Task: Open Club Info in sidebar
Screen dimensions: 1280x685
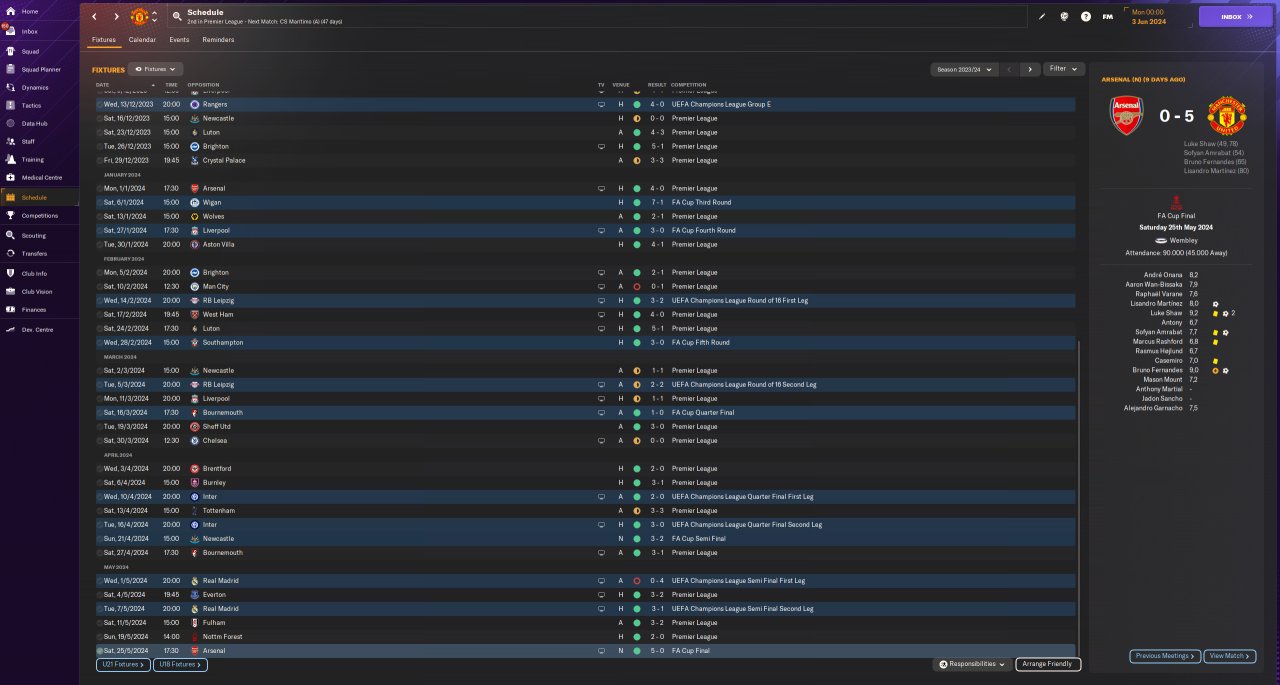Action: (37, 273)
